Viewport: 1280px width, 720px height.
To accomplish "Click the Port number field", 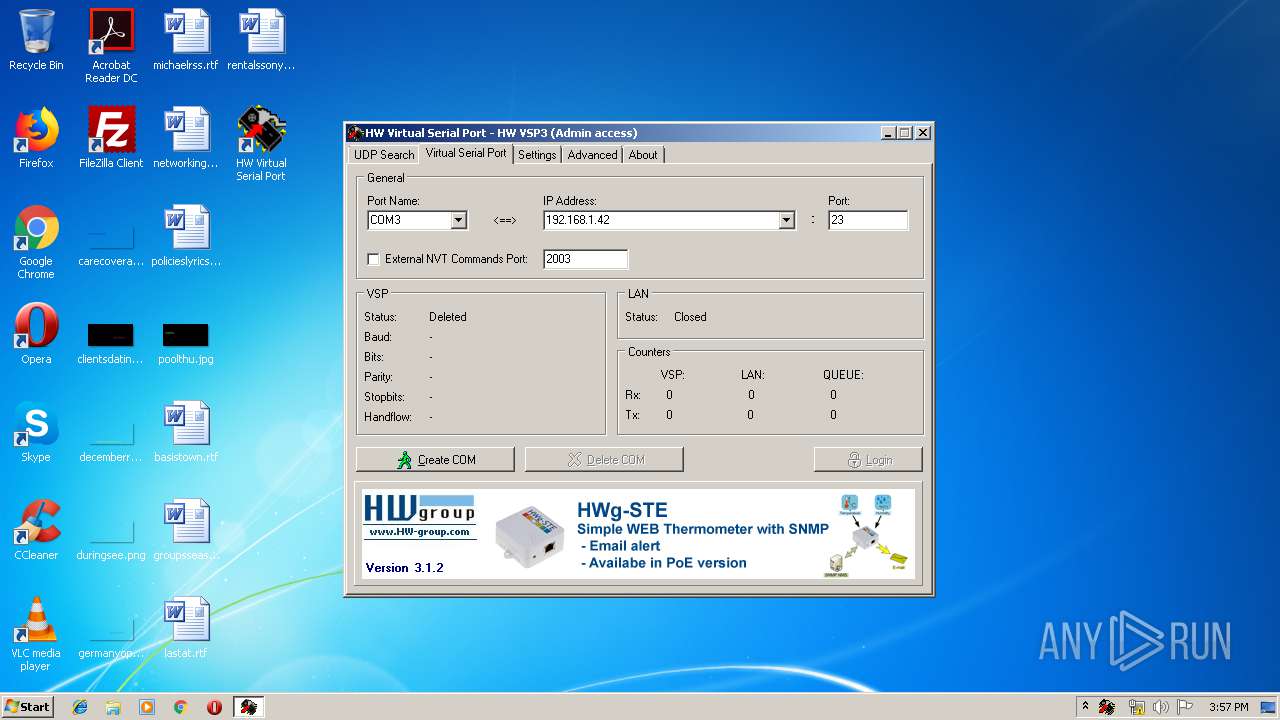I will (868, 220).
